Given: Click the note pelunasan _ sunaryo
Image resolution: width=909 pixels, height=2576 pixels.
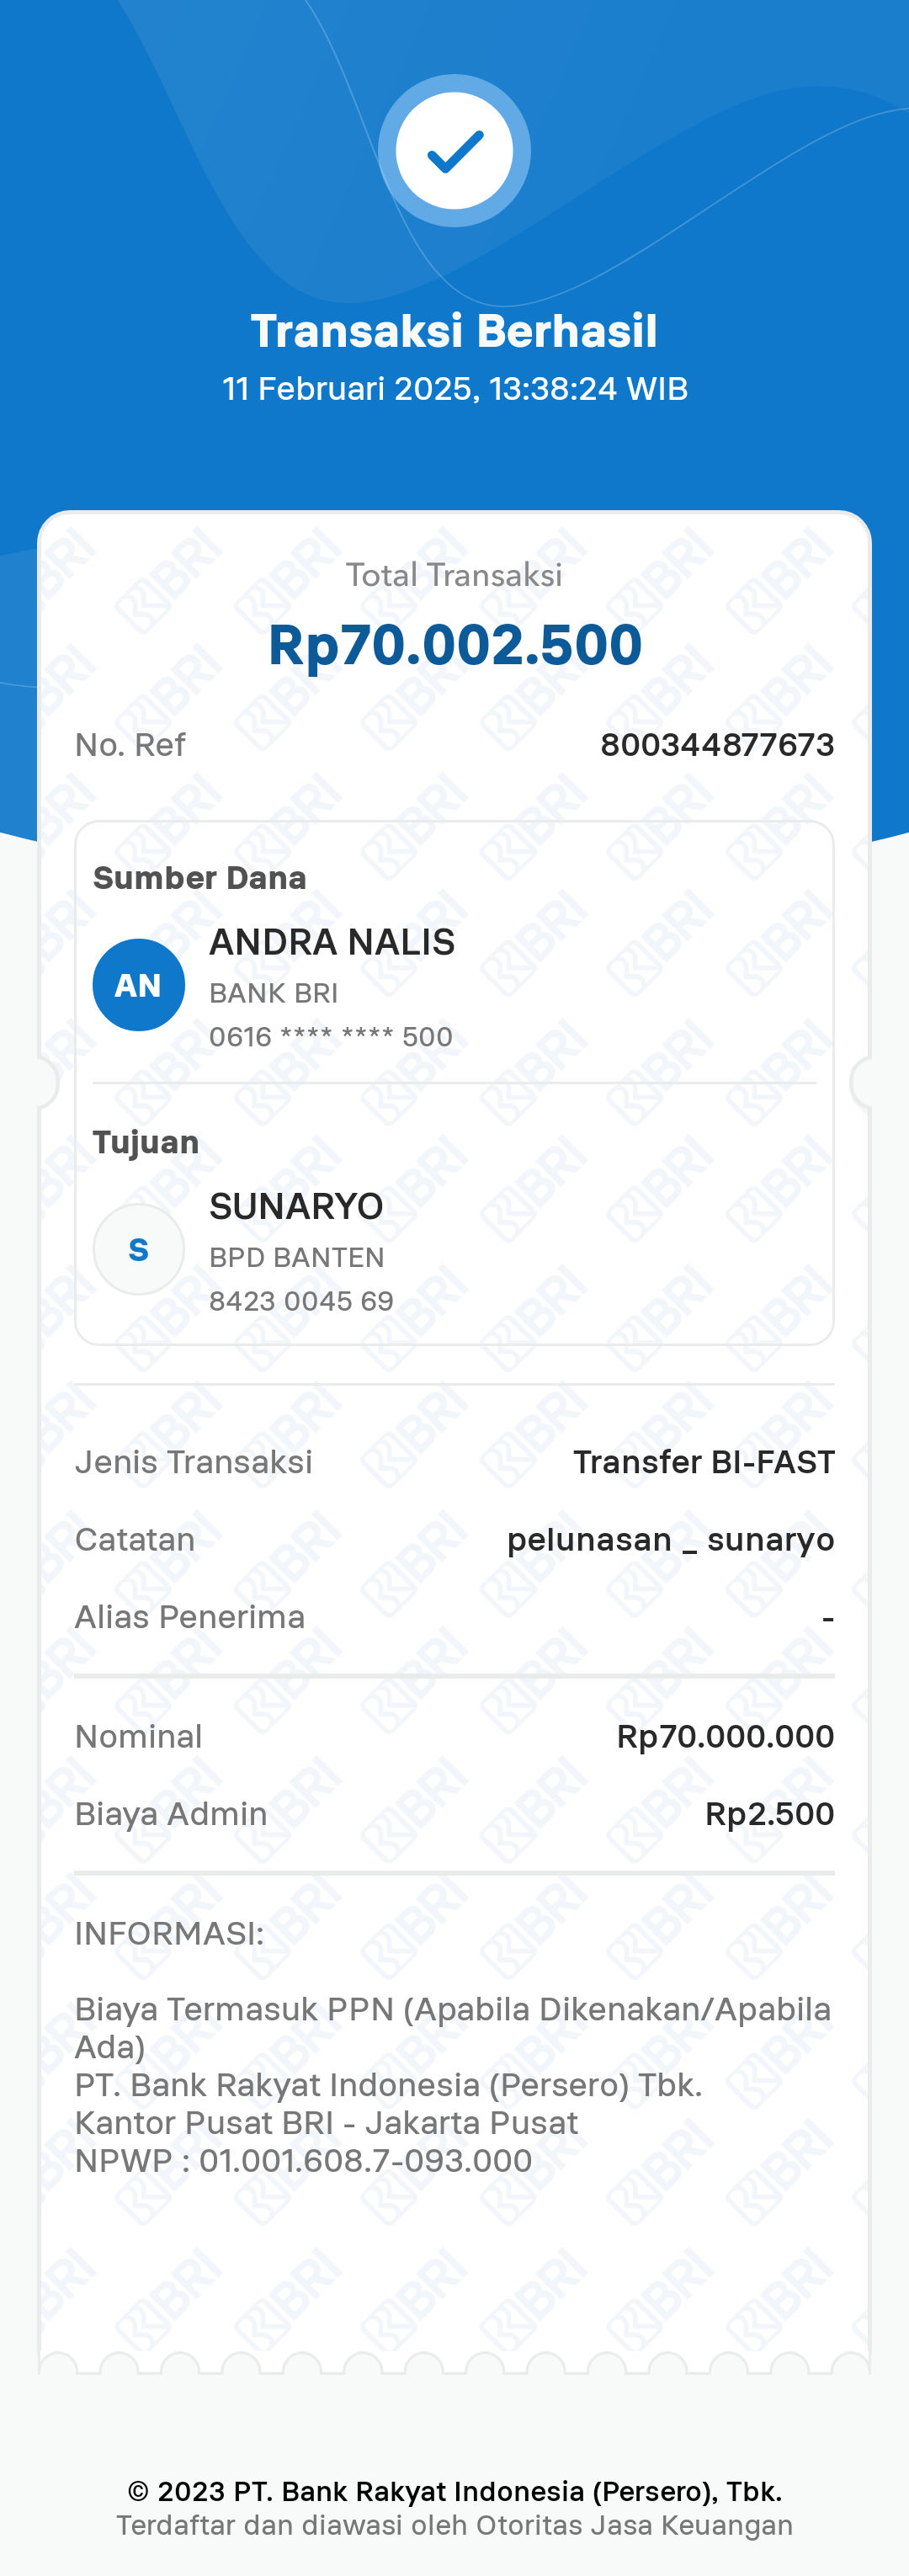Looking at the screenshot, I should click(670, 1540).
